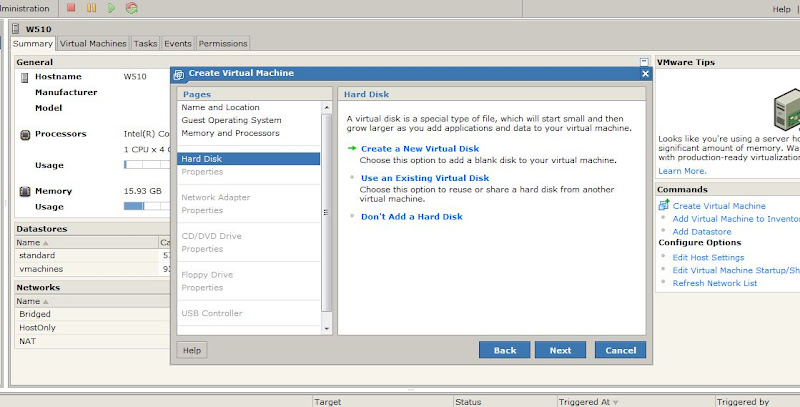
Task: Open the Tasks tab
Action: pos(145,43)
